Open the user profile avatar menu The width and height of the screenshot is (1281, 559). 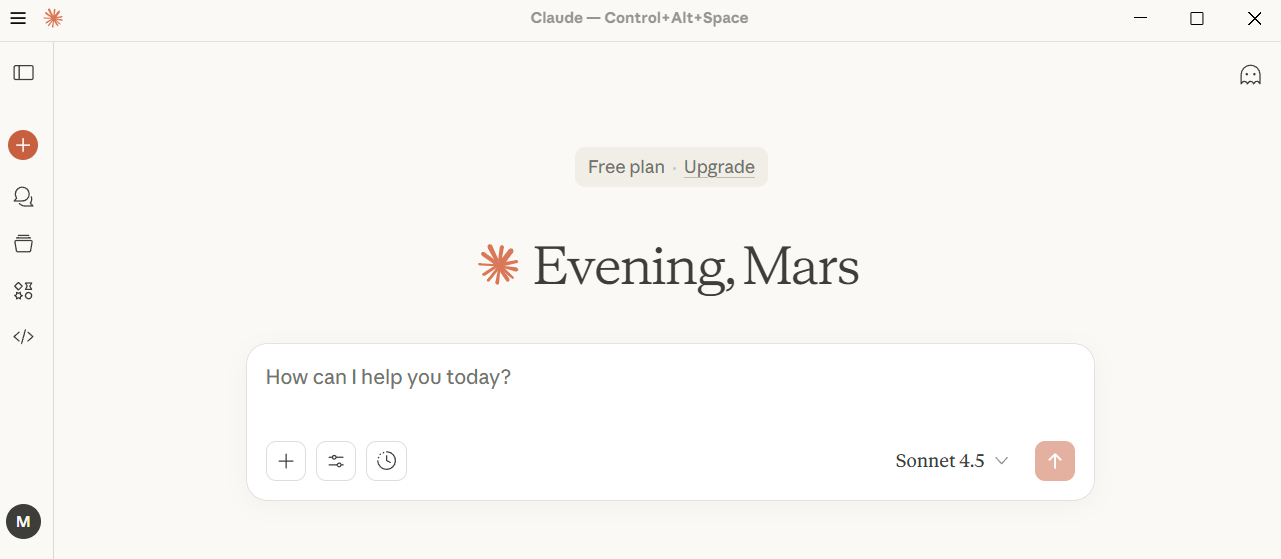[x=23, y=521]
